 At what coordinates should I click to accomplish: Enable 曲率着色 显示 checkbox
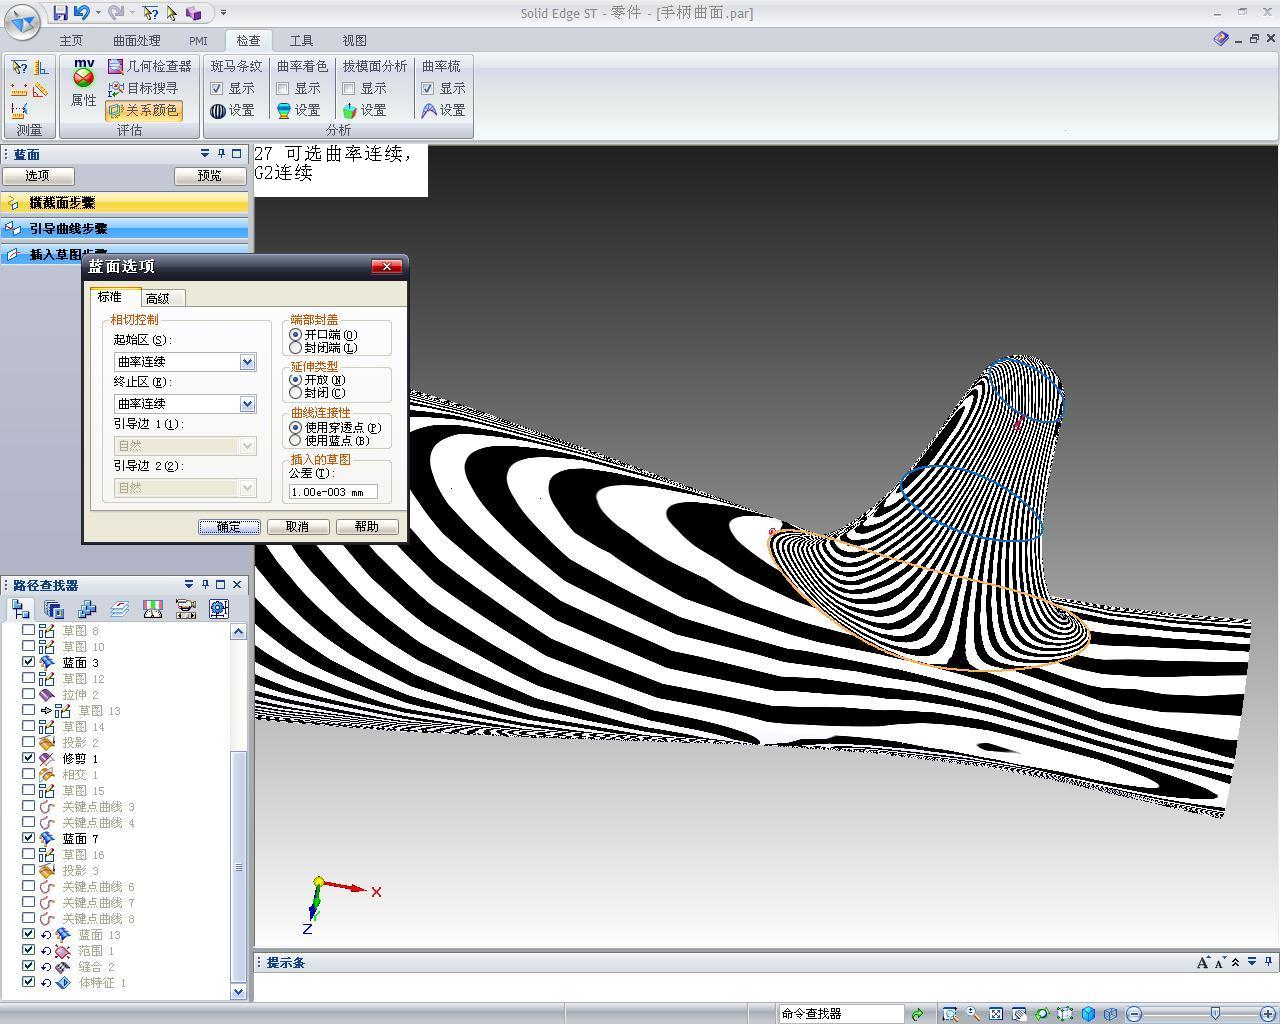pos(283,89)
